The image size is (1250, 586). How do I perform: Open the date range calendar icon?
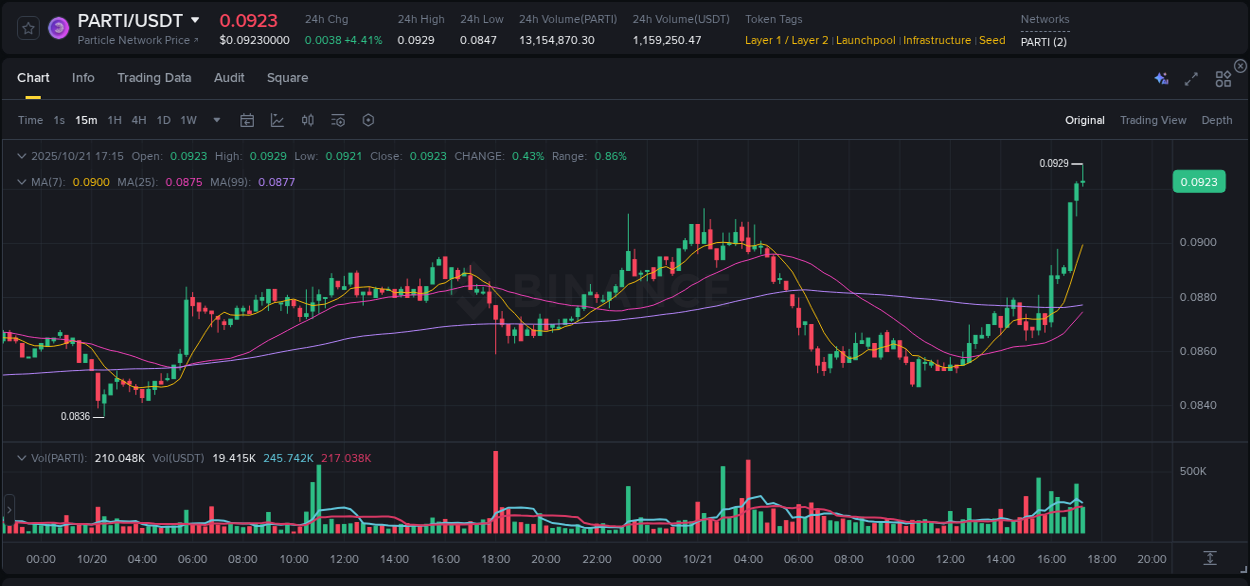(x=247, y=120)
